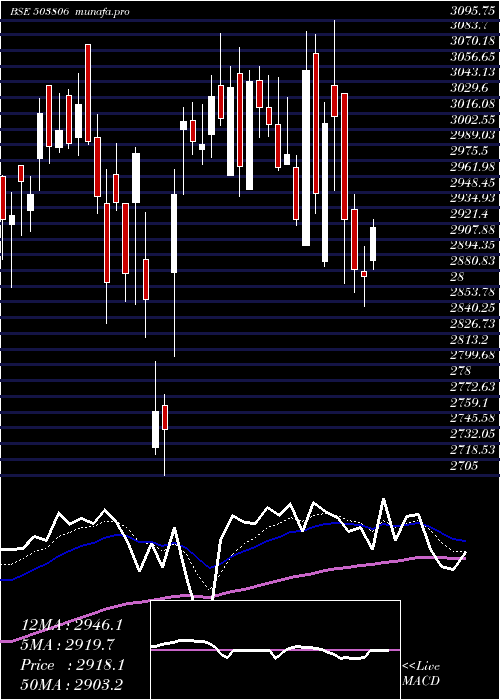The width and height of the screenshot is (500, 700).
Task: Click the 3043.13 price level label
Action: 473,72
